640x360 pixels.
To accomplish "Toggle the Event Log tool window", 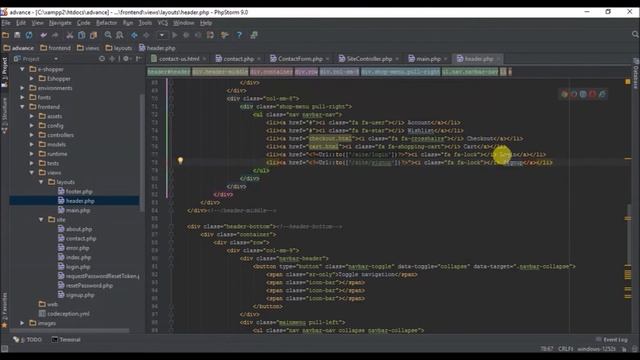I will [x=611, y=340].
